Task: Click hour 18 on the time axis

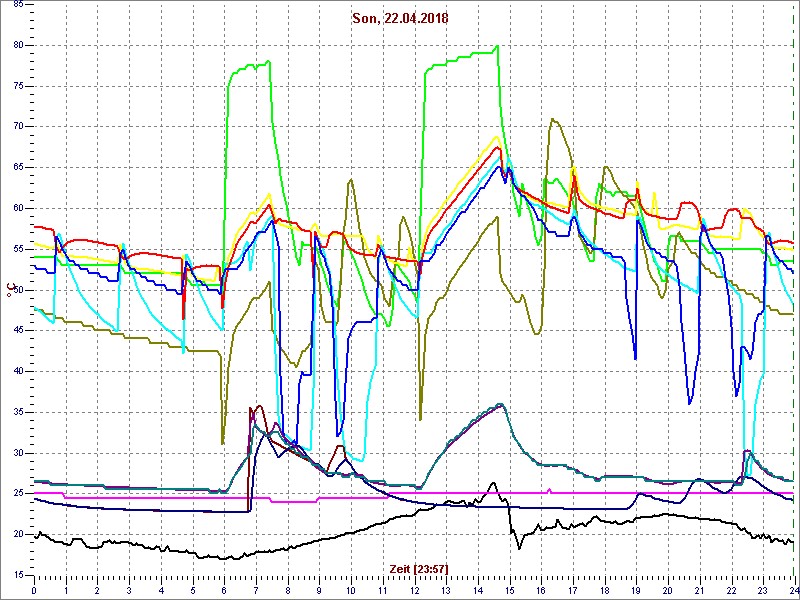Action: (604, 590)
